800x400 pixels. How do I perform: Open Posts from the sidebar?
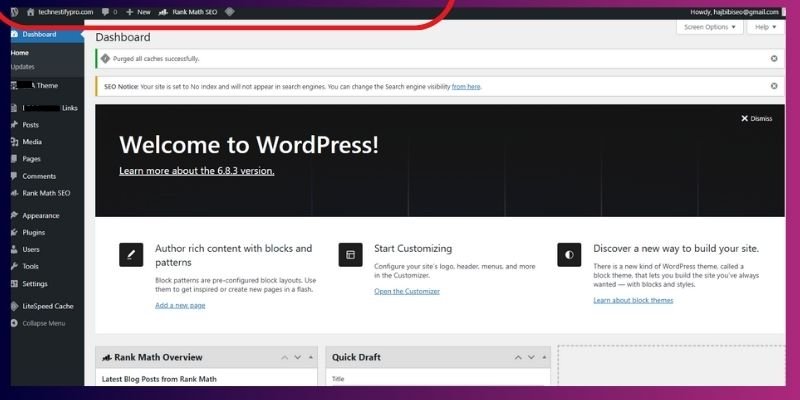click(47, 125)
